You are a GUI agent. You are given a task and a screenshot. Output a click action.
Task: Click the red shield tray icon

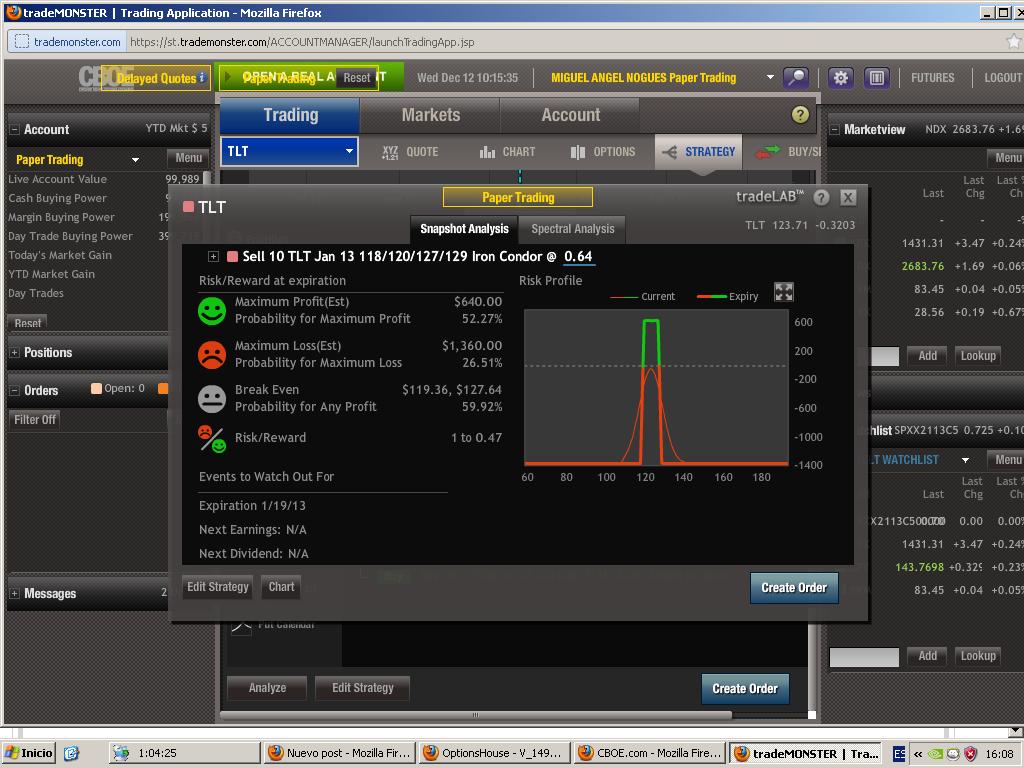(970, 754)
